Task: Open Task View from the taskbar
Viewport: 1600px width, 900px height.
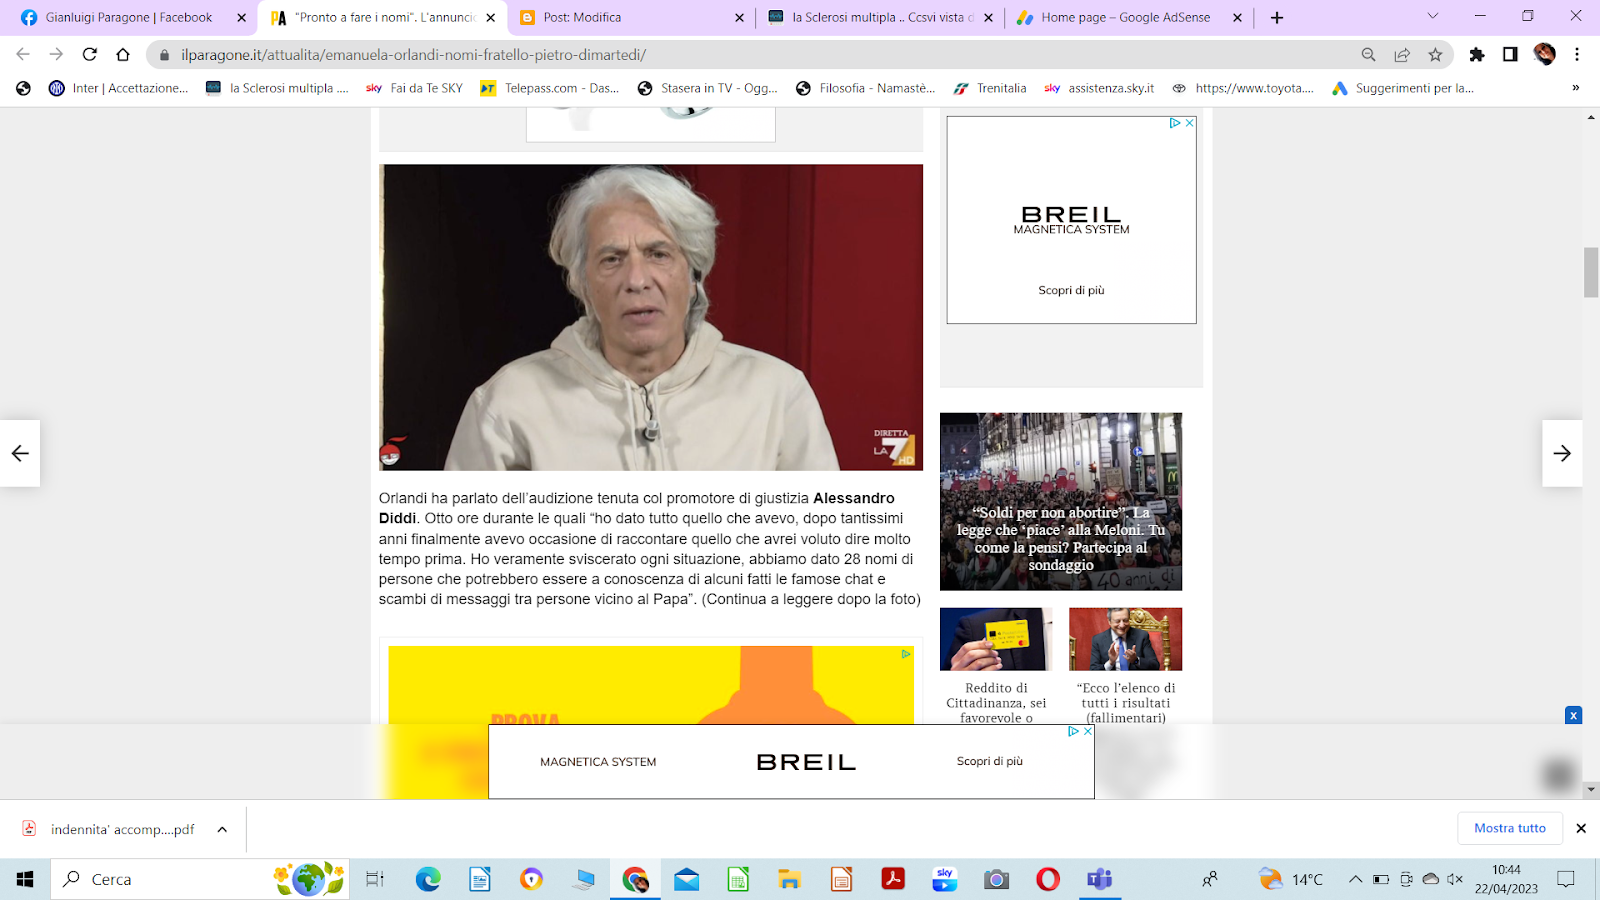Action: 375,879
